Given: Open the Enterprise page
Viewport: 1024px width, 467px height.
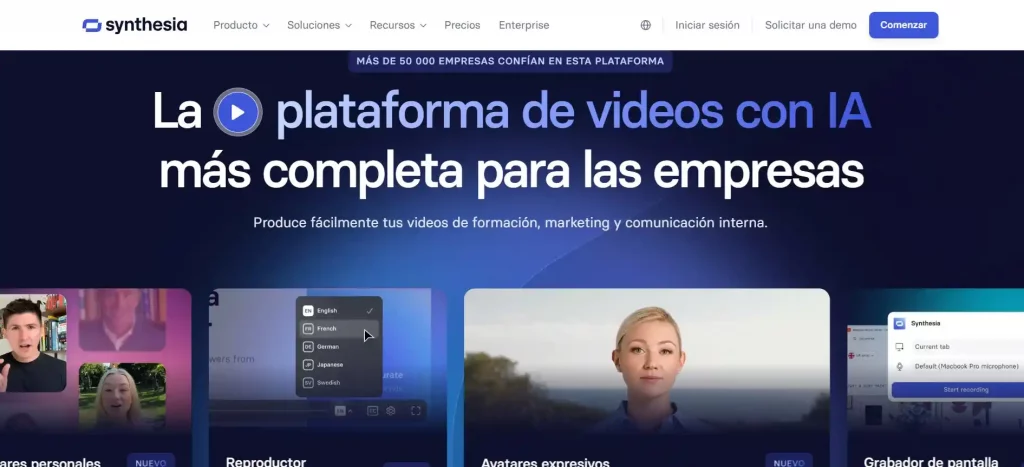Looking at the screenshot, I should click(524, 25).
